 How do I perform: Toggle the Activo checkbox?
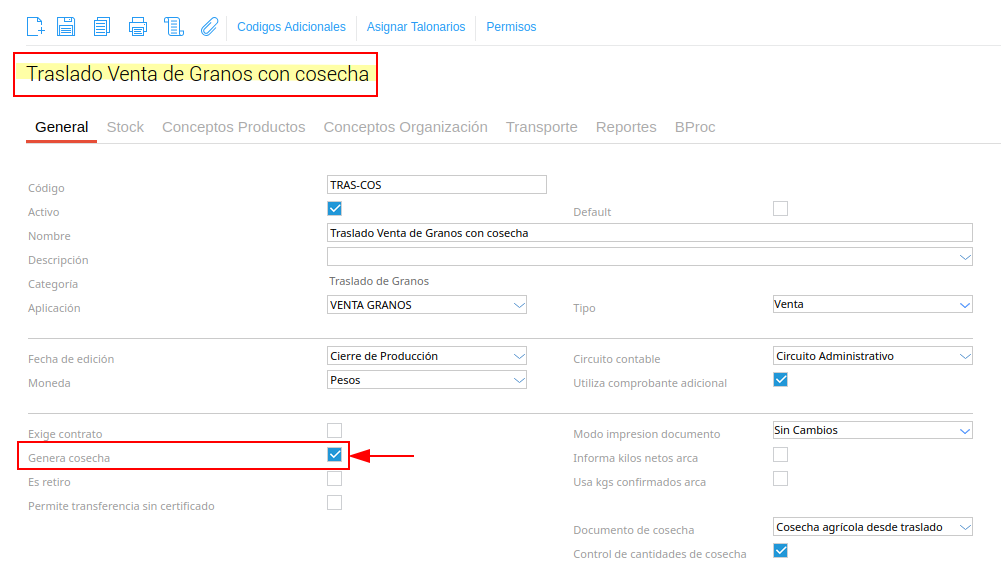[335, 209]
